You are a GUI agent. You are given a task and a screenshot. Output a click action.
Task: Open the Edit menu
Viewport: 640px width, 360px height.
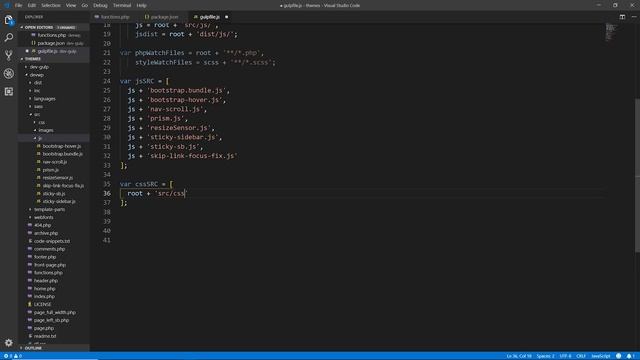pos(31,5)
